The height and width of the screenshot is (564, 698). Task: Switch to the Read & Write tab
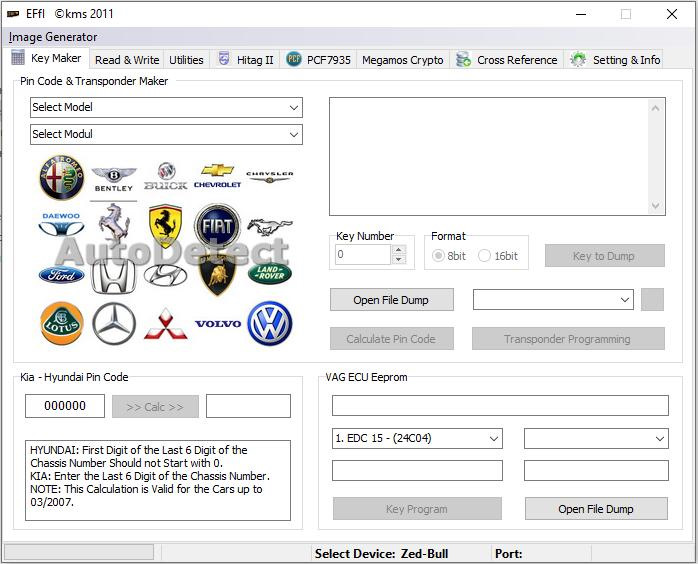pyautogui.click(x=127, y=60)
